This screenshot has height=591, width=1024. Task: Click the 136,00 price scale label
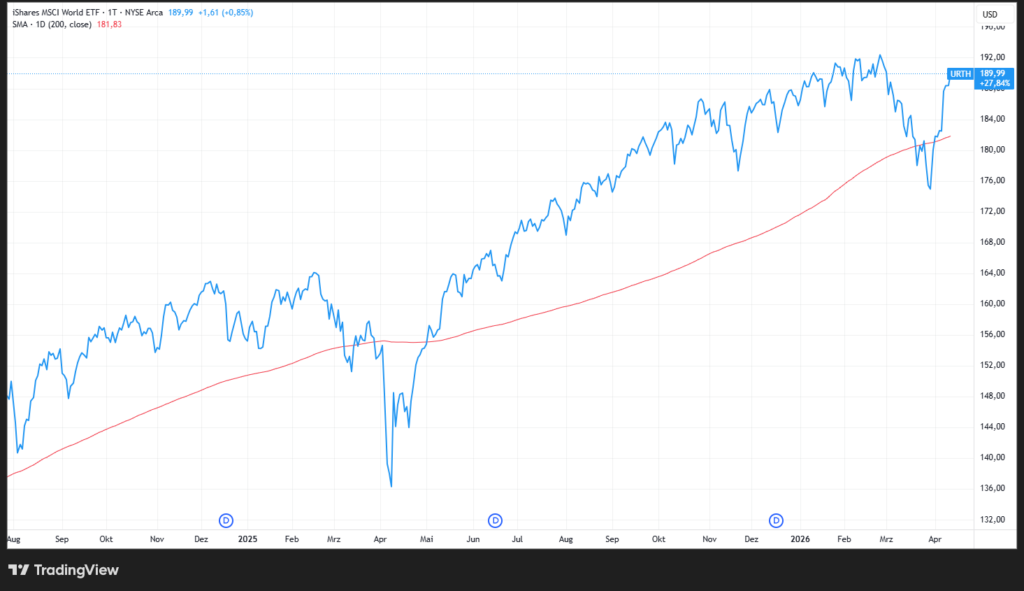coord(993,488)
